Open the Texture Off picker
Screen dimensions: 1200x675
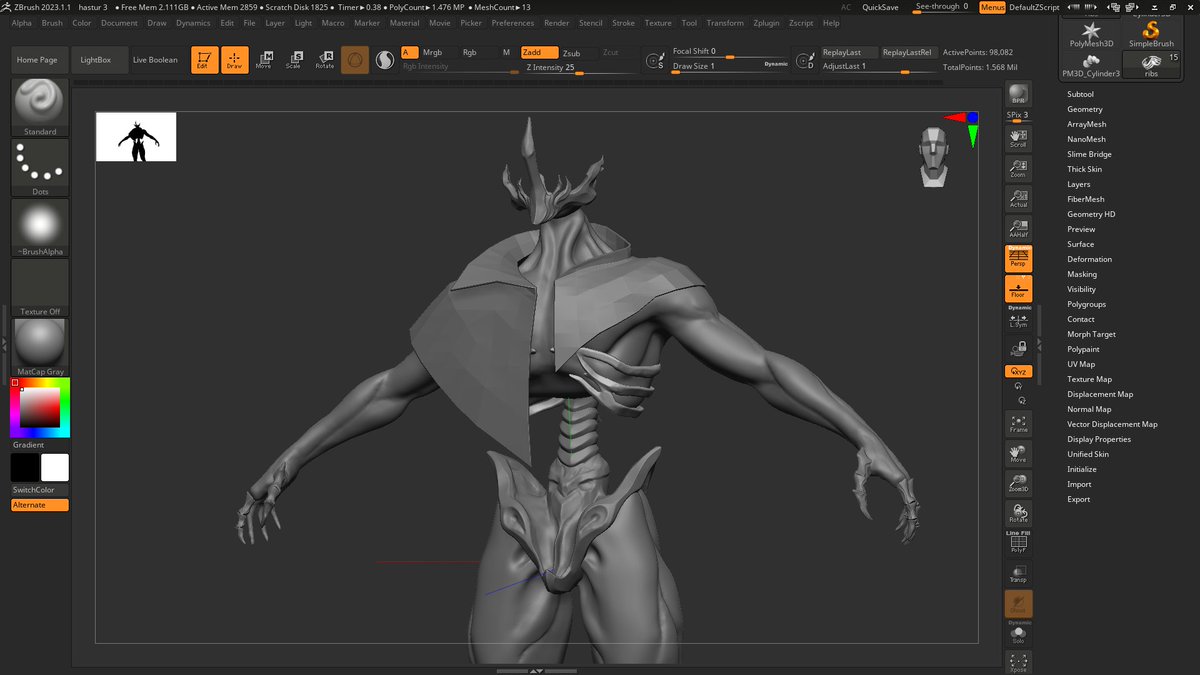pos(40,287)
